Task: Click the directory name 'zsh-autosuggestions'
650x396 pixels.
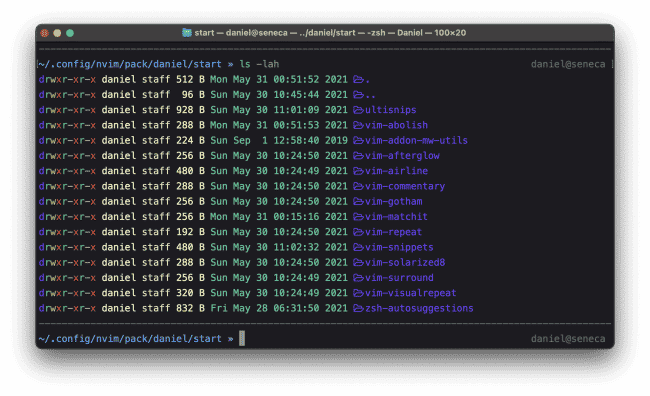Action: click(x=419, y=309)
